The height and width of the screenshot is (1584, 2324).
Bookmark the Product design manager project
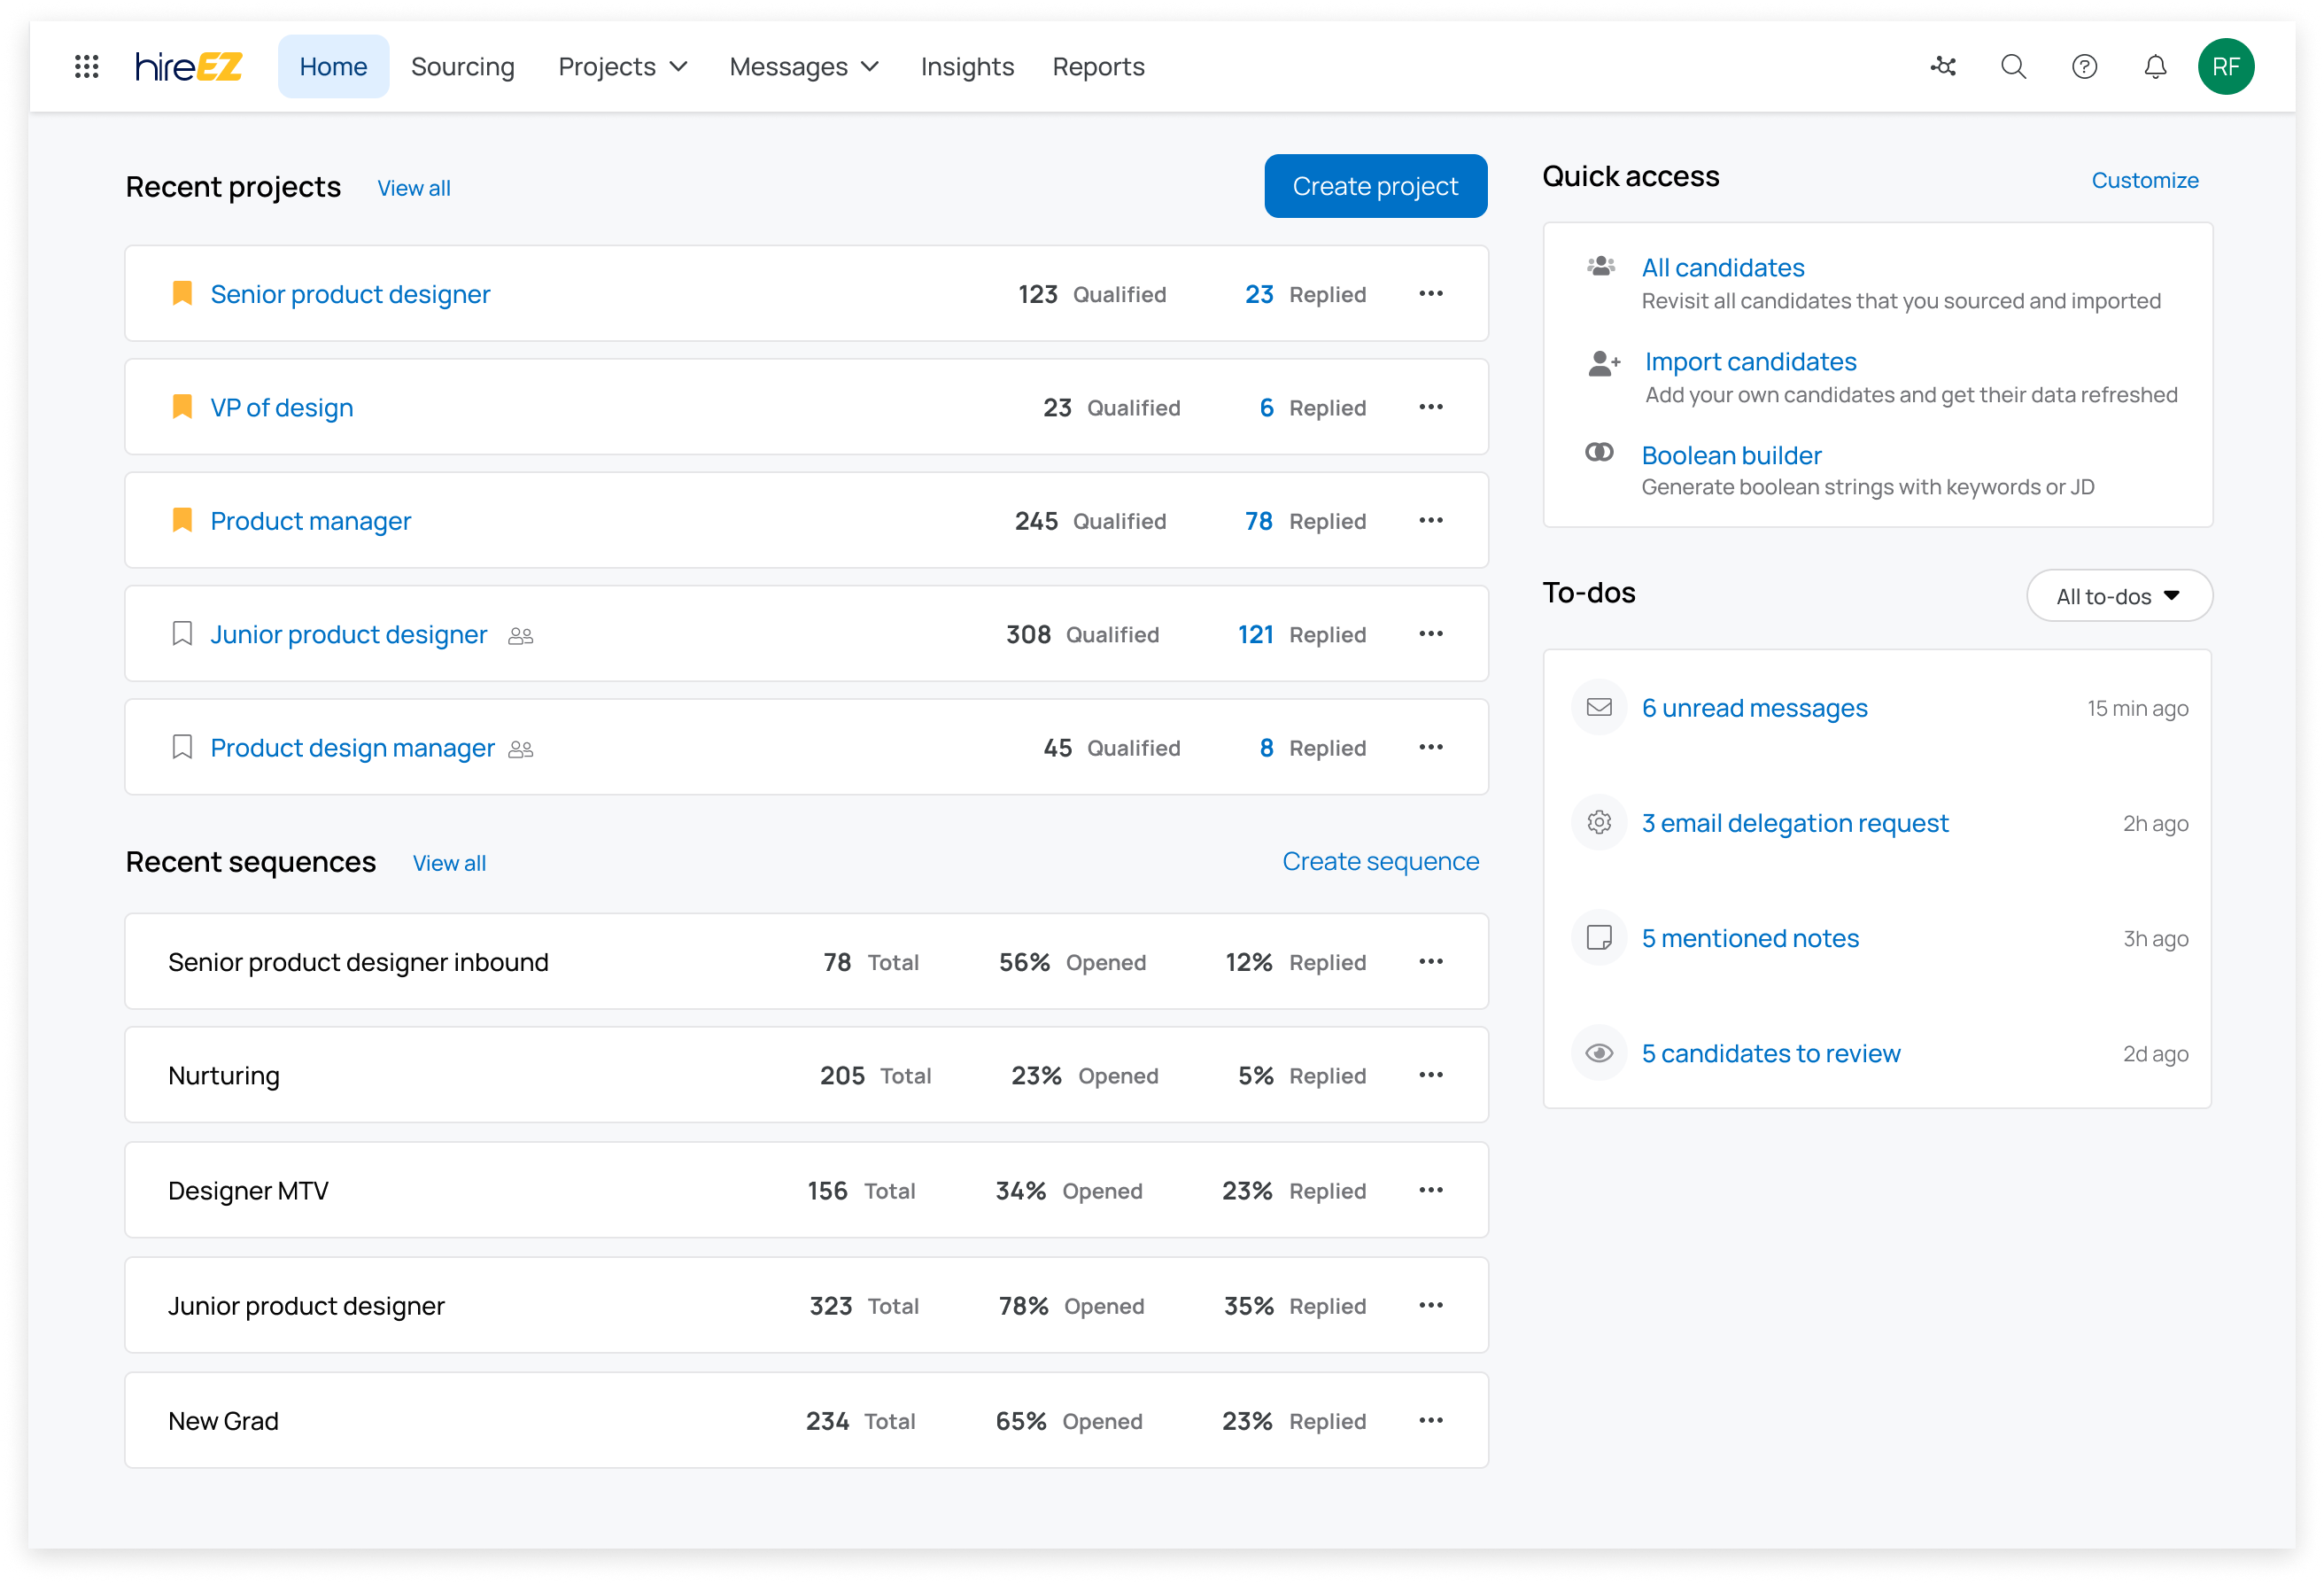[x=182, y=747]
